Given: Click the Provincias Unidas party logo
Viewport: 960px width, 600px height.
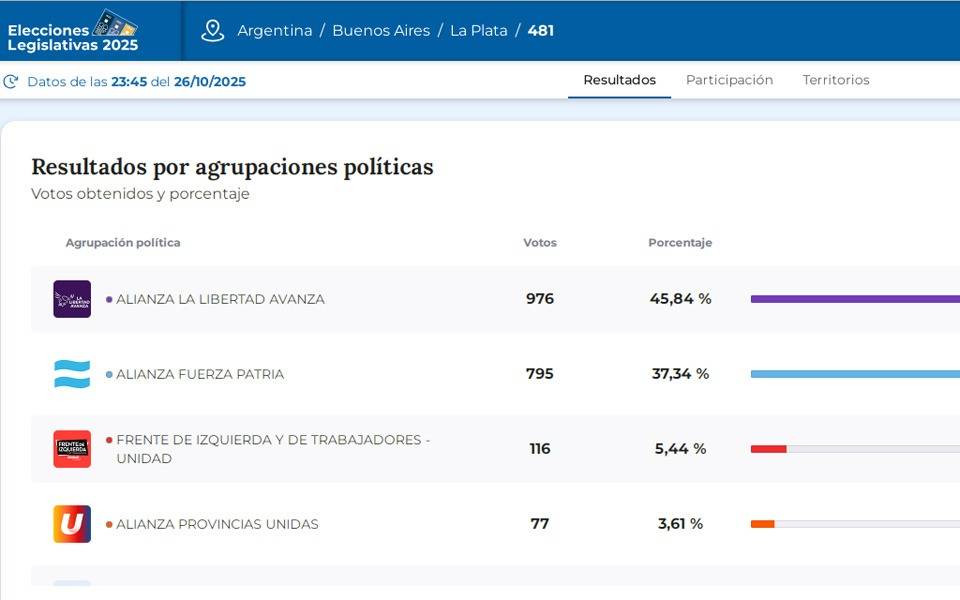Looking at the screenshot, I should [x=72, y=524].
